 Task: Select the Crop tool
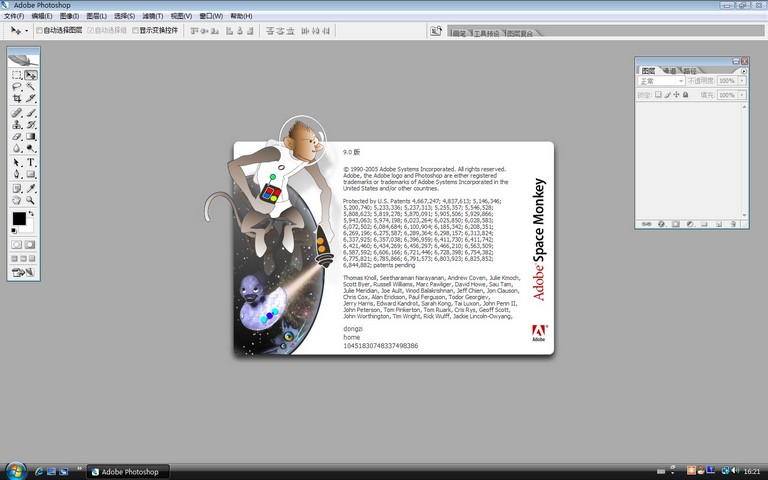pyautogui.click(x=17, y=98)
